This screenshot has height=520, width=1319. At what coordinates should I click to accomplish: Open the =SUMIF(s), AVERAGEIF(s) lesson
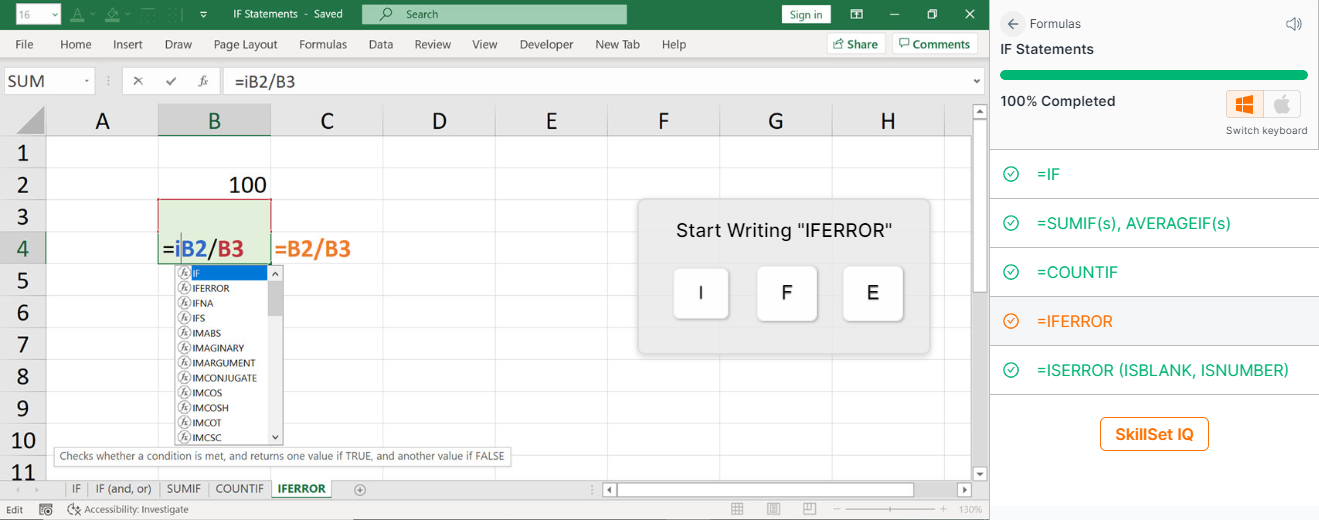point(1154,223)
